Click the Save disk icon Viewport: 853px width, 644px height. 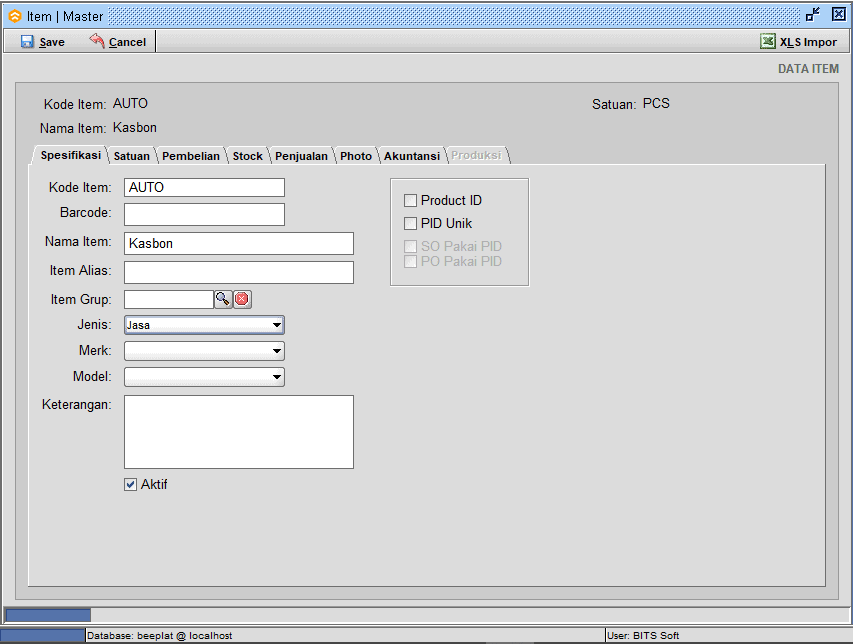pyautogui.click(x=27, y=42)
